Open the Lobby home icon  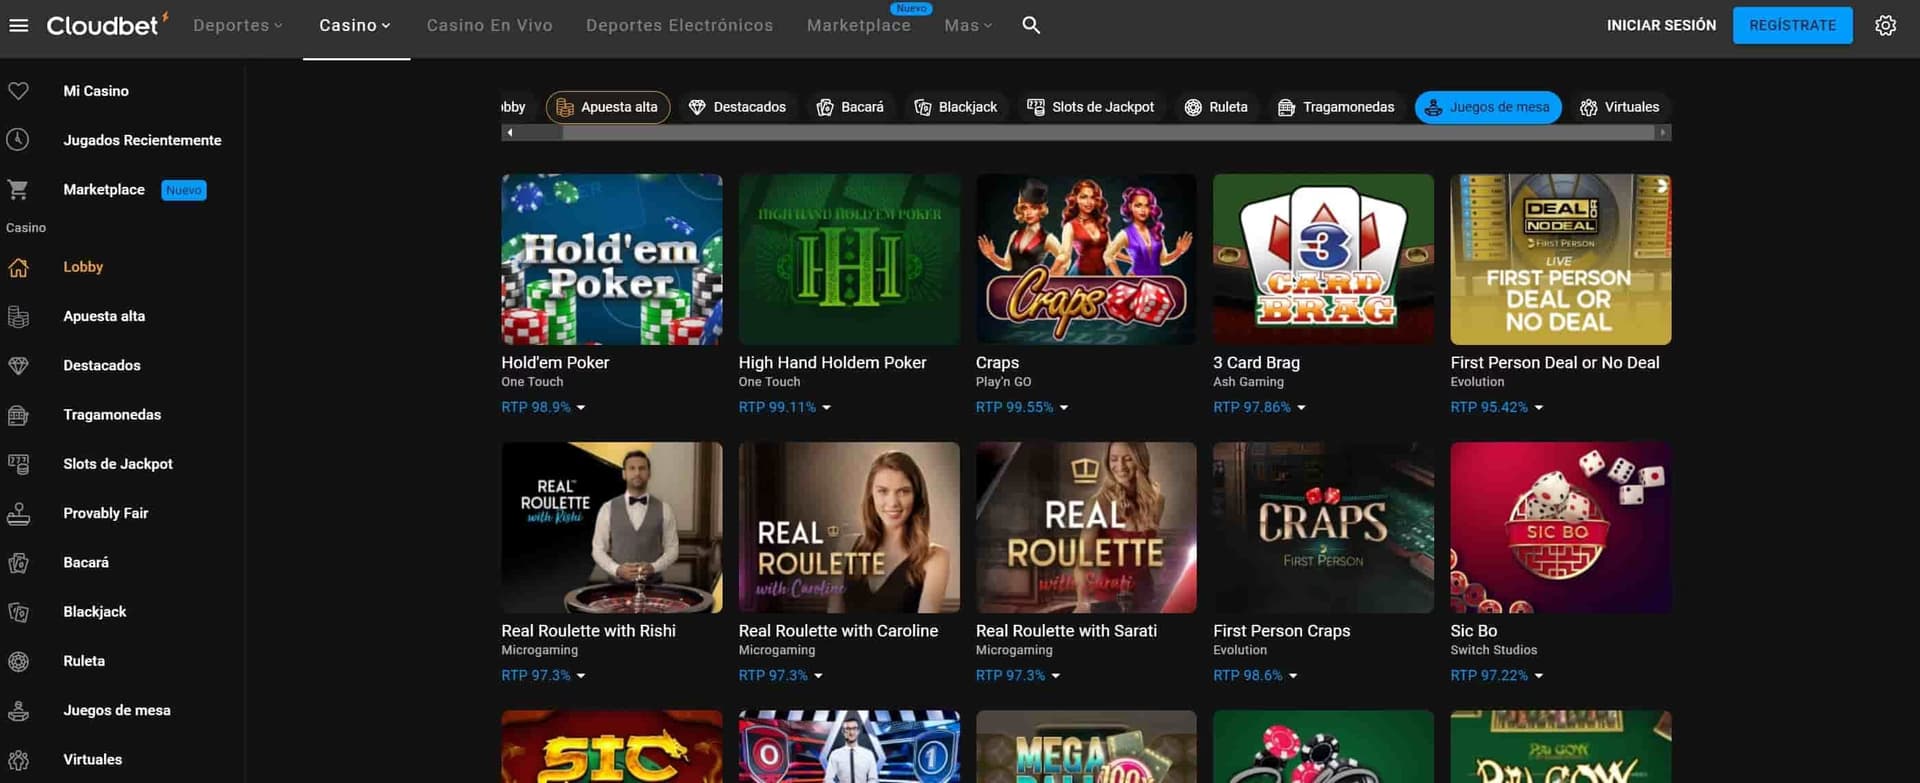coord(18,267)
